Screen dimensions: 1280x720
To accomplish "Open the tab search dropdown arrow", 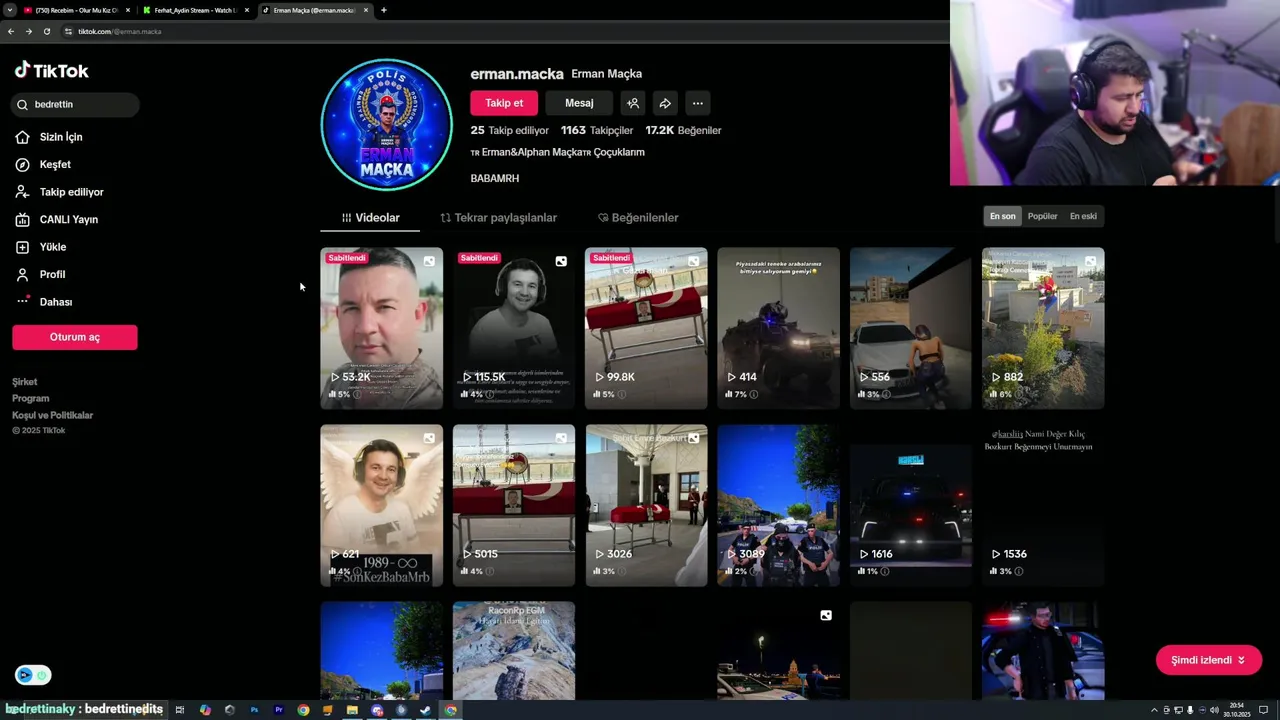I will (9, 10).
